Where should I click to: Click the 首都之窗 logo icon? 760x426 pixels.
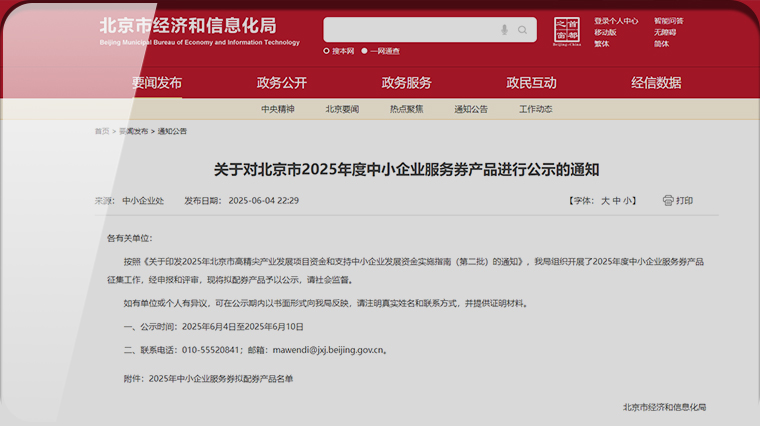567,31
